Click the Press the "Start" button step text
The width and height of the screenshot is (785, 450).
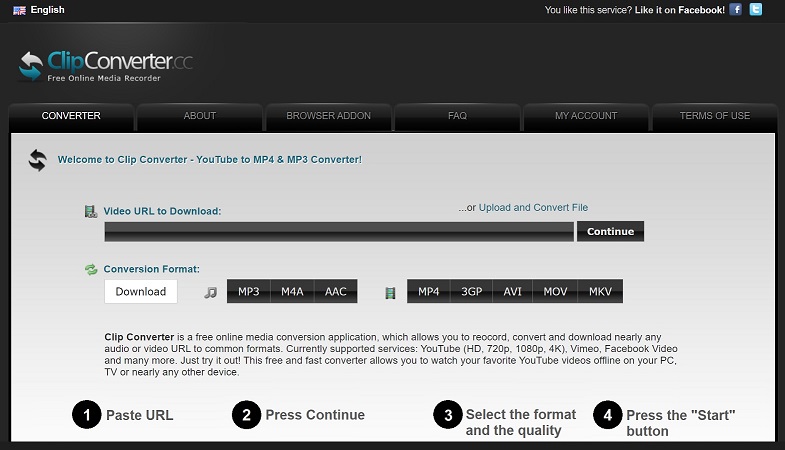click(680, 423)
